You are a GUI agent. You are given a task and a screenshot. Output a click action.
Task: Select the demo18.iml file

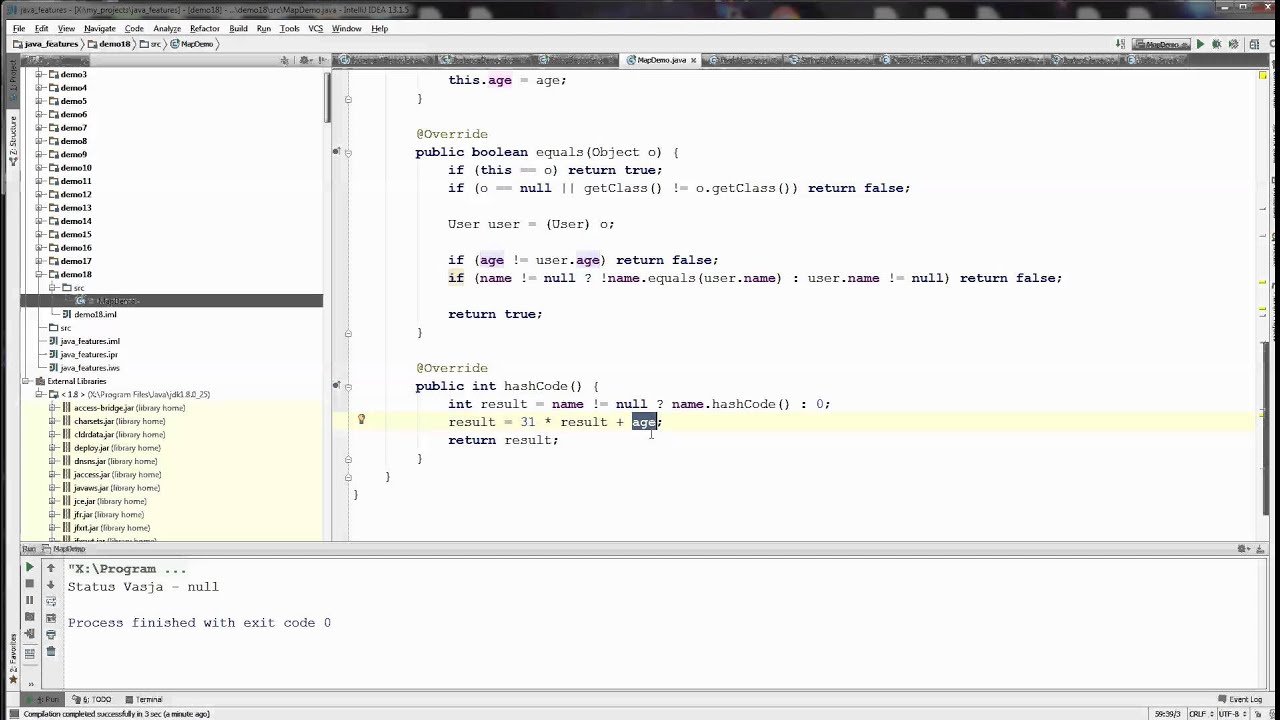[89, 314]
